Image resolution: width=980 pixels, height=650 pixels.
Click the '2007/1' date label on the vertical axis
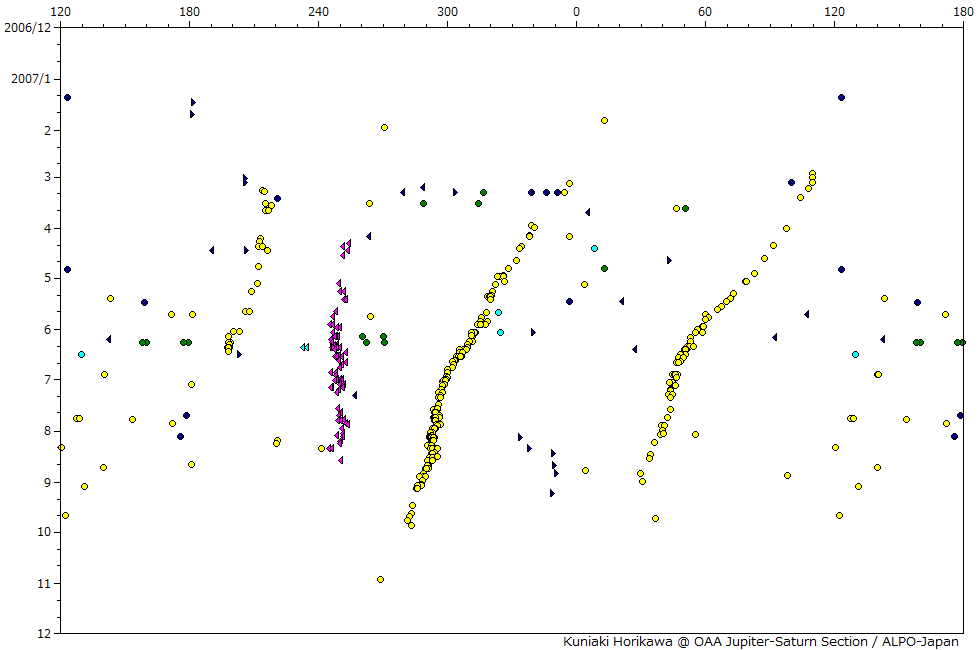(31, 79)
